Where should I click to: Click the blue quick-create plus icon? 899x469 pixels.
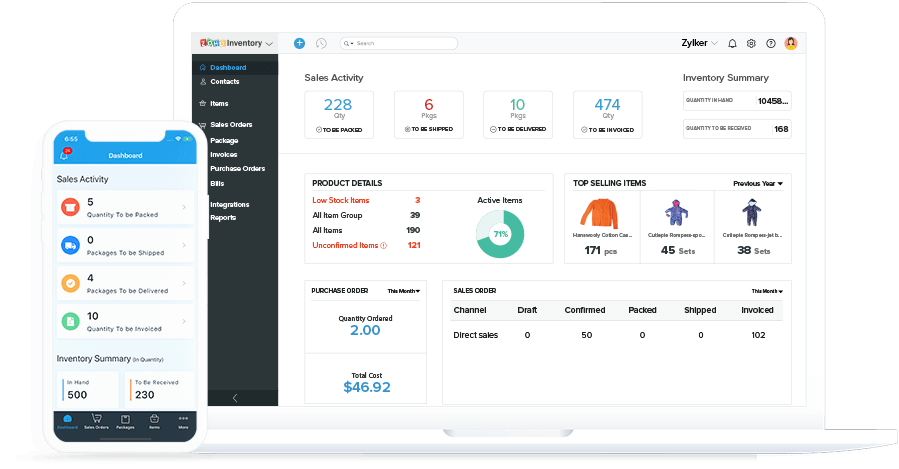[x=299, y=43]
